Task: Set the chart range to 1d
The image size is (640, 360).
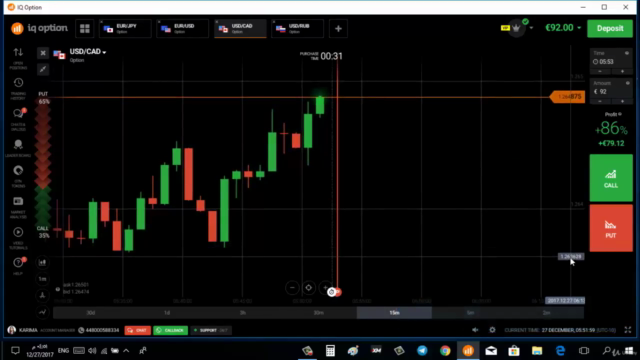Action: coord(167,313)
